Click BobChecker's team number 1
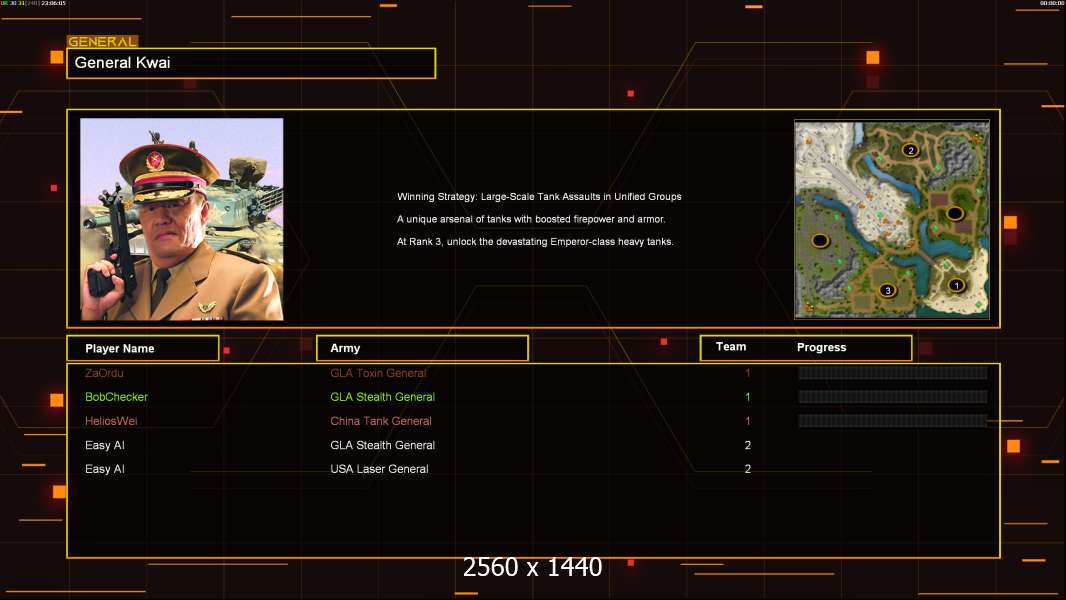This screenshot has width=1066, height=600. (747, 397)
